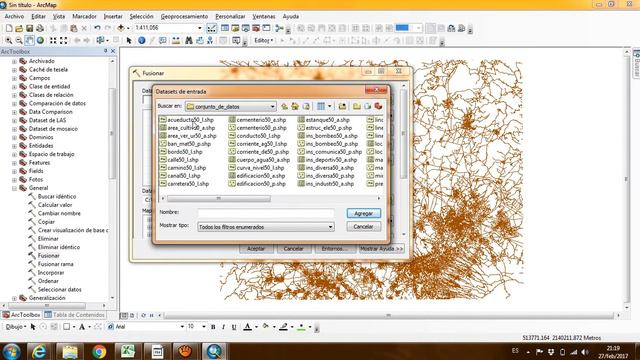Click the Print icon in the toolbar
This screenshot has width=640, height=360.
click(x=40, y=28)
